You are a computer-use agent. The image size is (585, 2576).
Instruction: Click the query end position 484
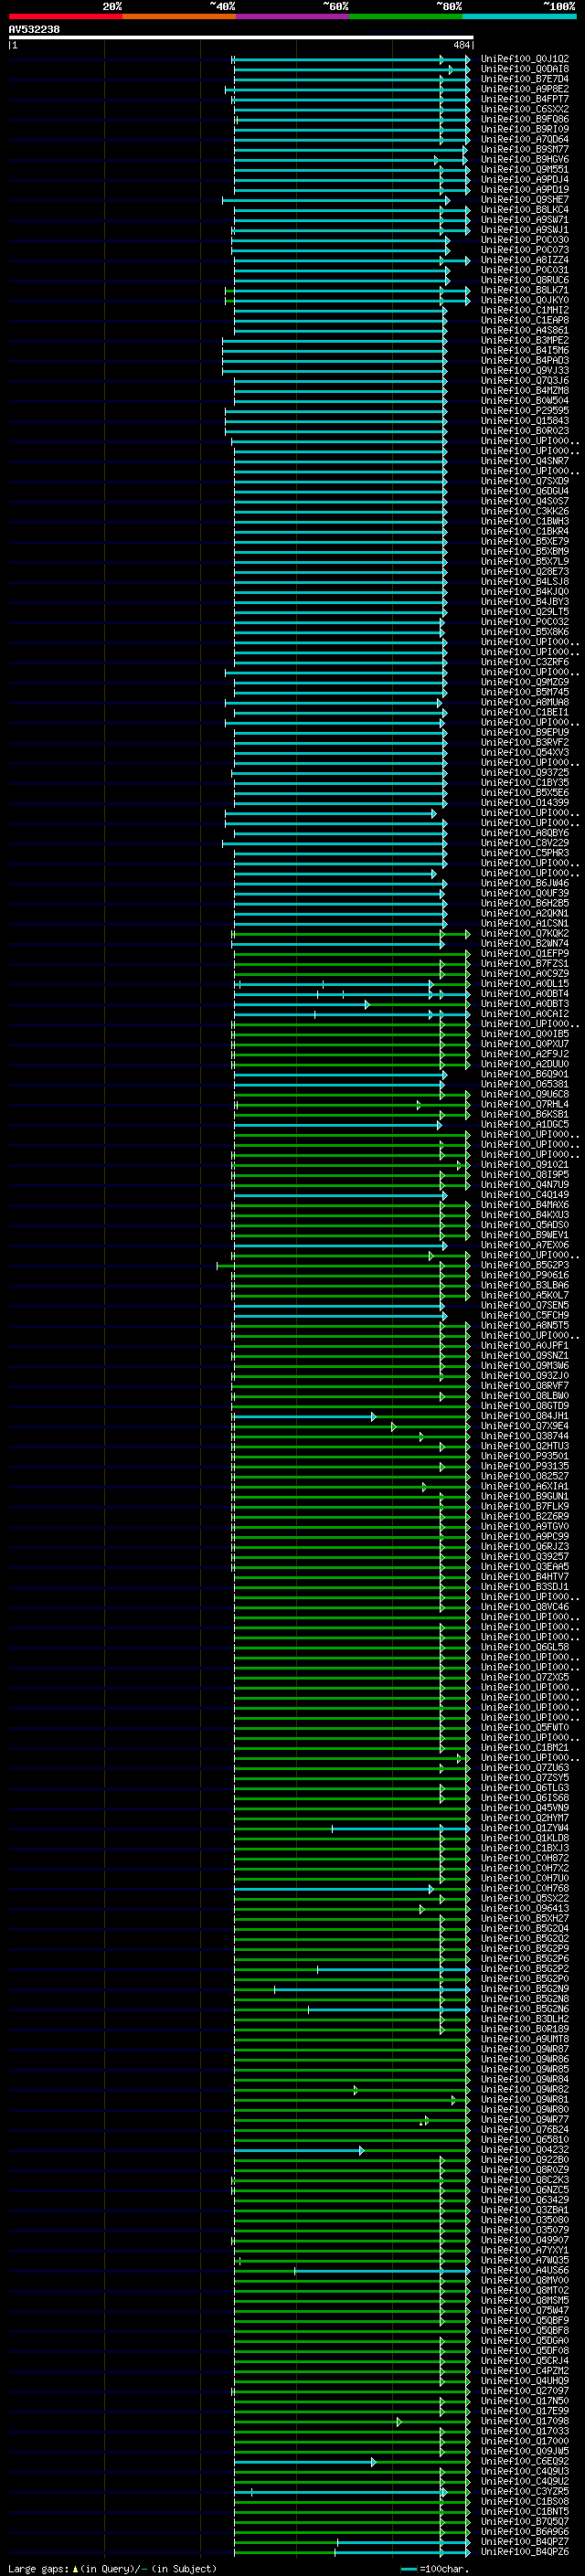click(x=461, y=45)
